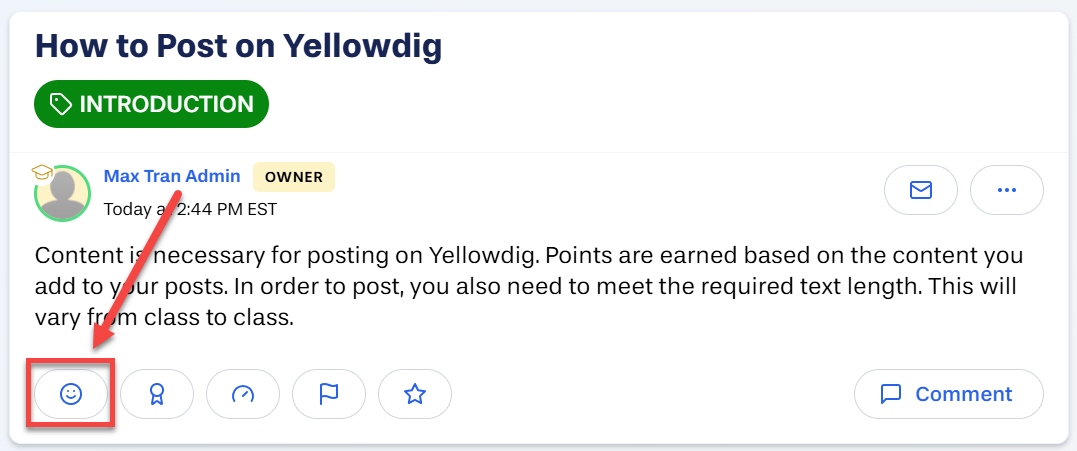Open Max Tran Admin's profile avatar
The width and height of the screenshot is (1077, 451).
[x=63, y=194]
